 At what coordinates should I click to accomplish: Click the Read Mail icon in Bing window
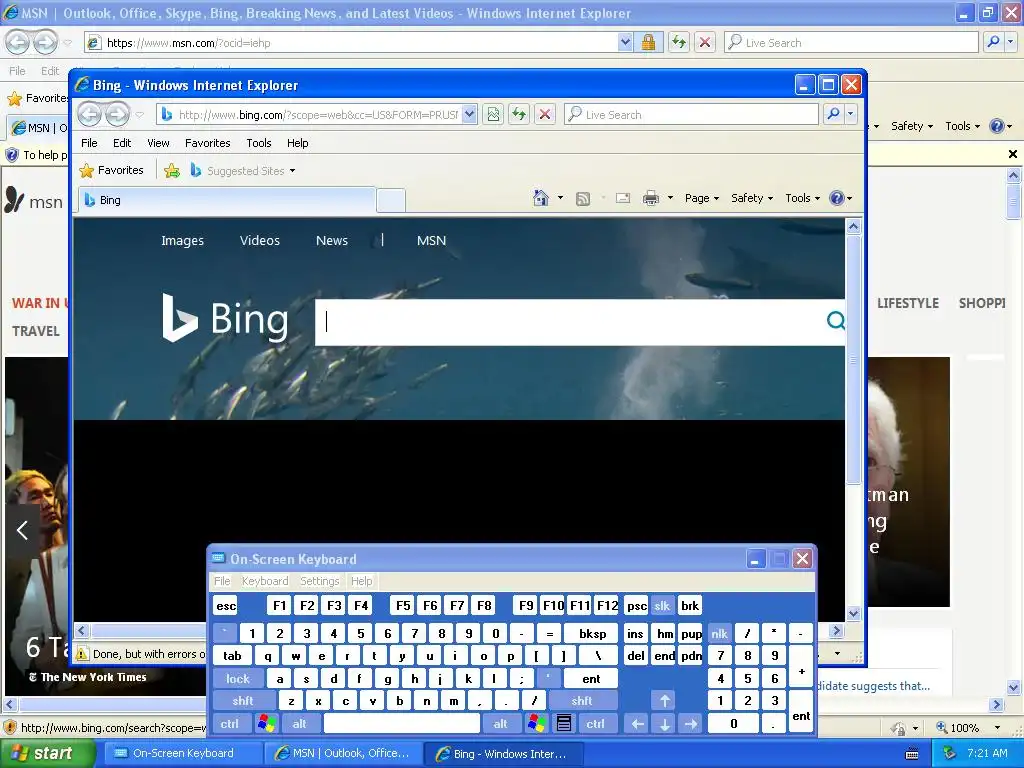click(x=623, y=198)
